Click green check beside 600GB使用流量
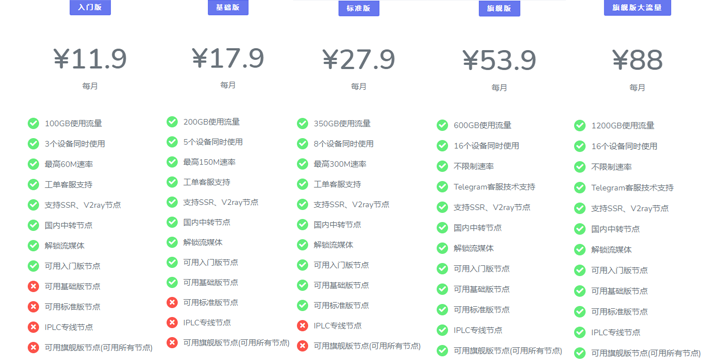Viewport: 720px width, 360px height. 442,125
